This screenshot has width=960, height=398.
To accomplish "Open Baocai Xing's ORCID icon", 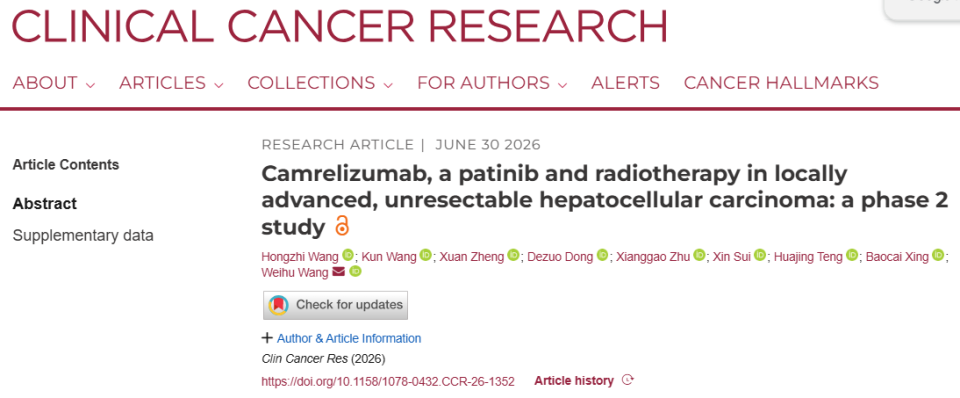I will point(938,255).
